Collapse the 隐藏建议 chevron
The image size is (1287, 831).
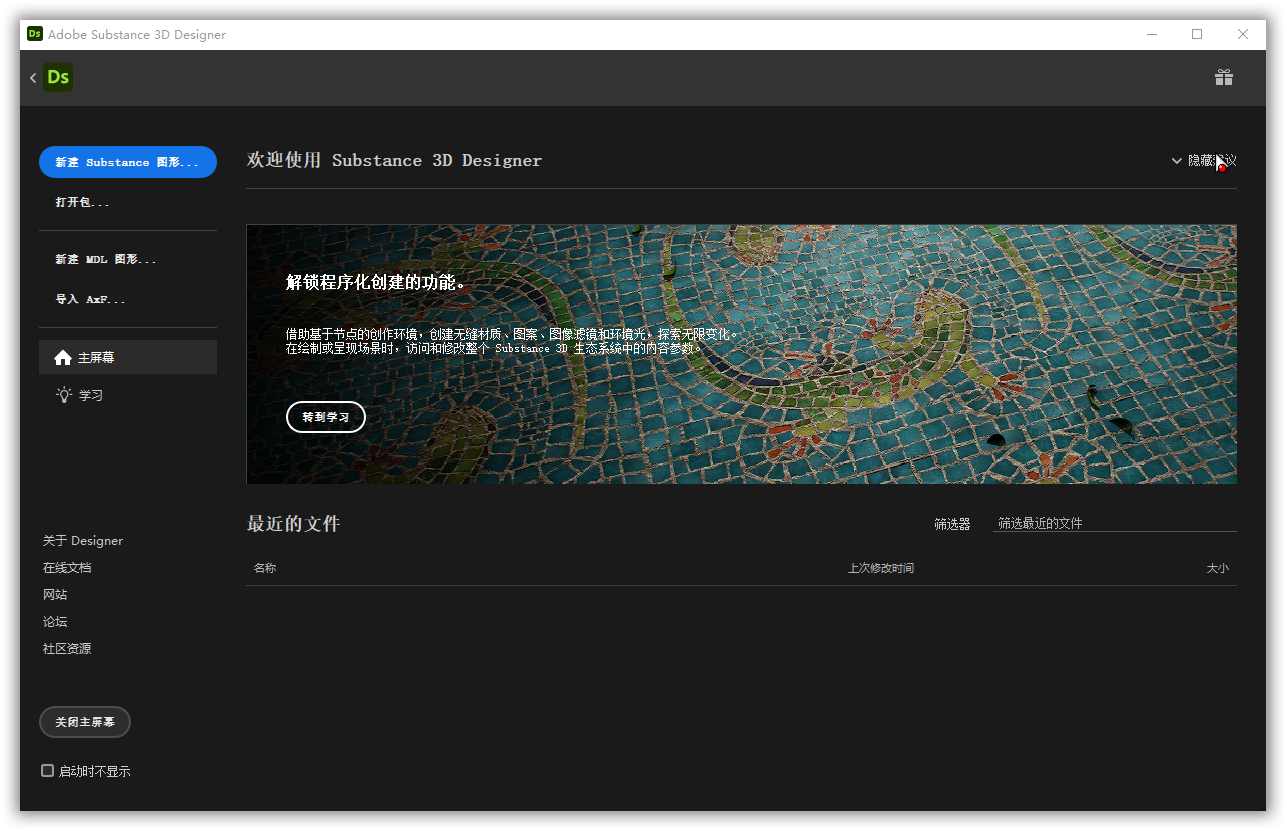[x=1177, y=161]
